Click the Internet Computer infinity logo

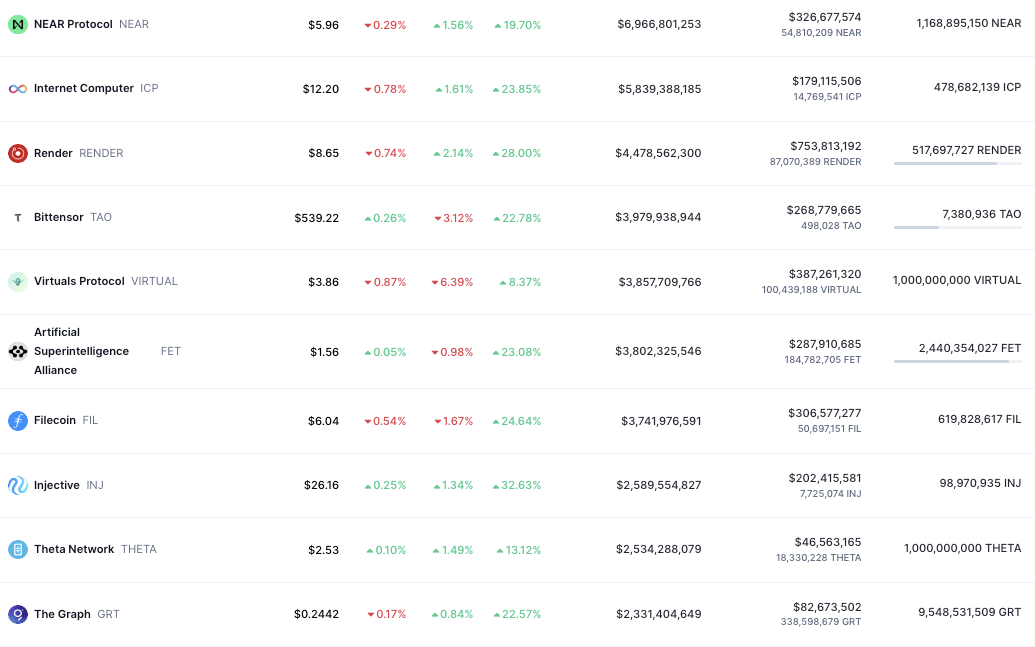(18, 88)
